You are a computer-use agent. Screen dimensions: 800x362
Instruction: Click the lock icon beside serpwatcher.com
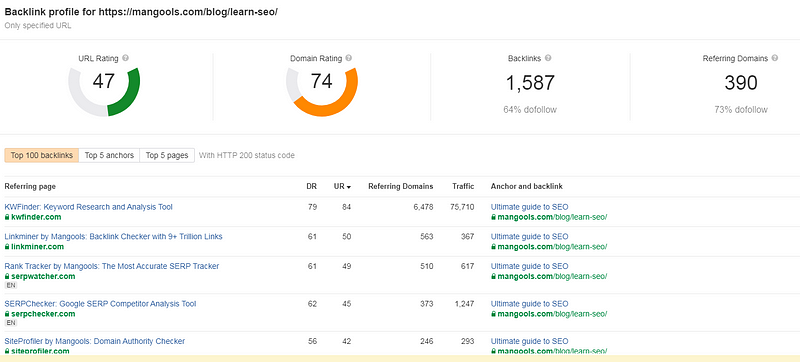pos(7,276)
